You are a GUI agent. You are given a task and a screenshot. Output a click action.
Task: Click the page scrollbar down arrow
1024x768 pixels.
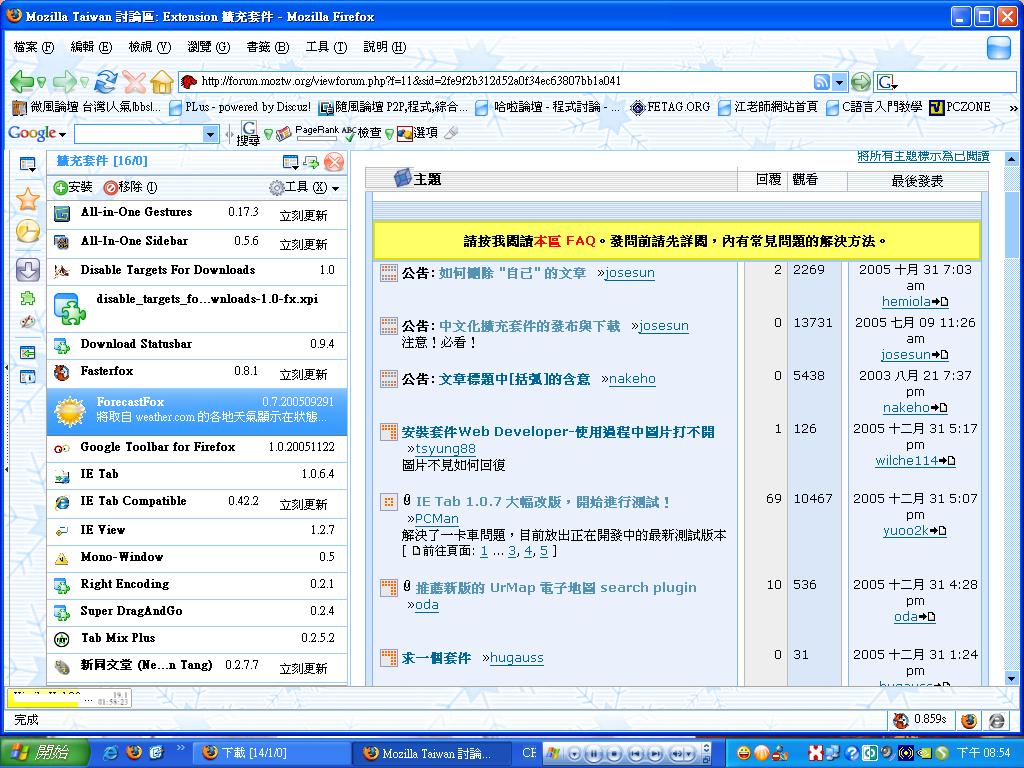[x=1011, y=679]
